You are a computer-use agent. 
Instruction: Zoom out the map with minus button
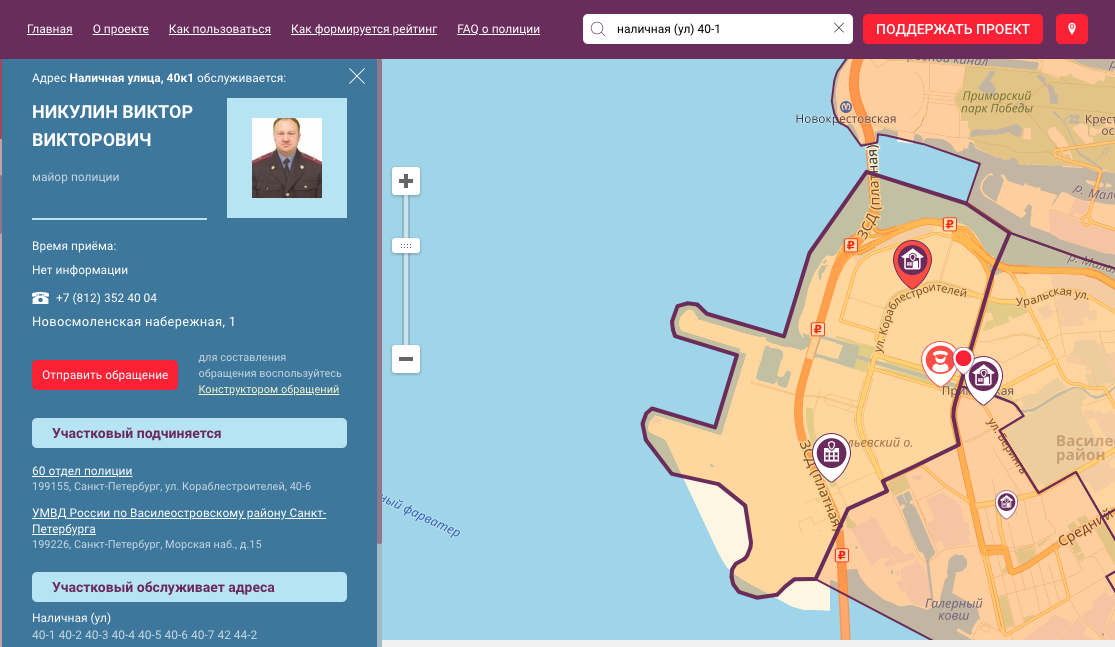(406, 358)
